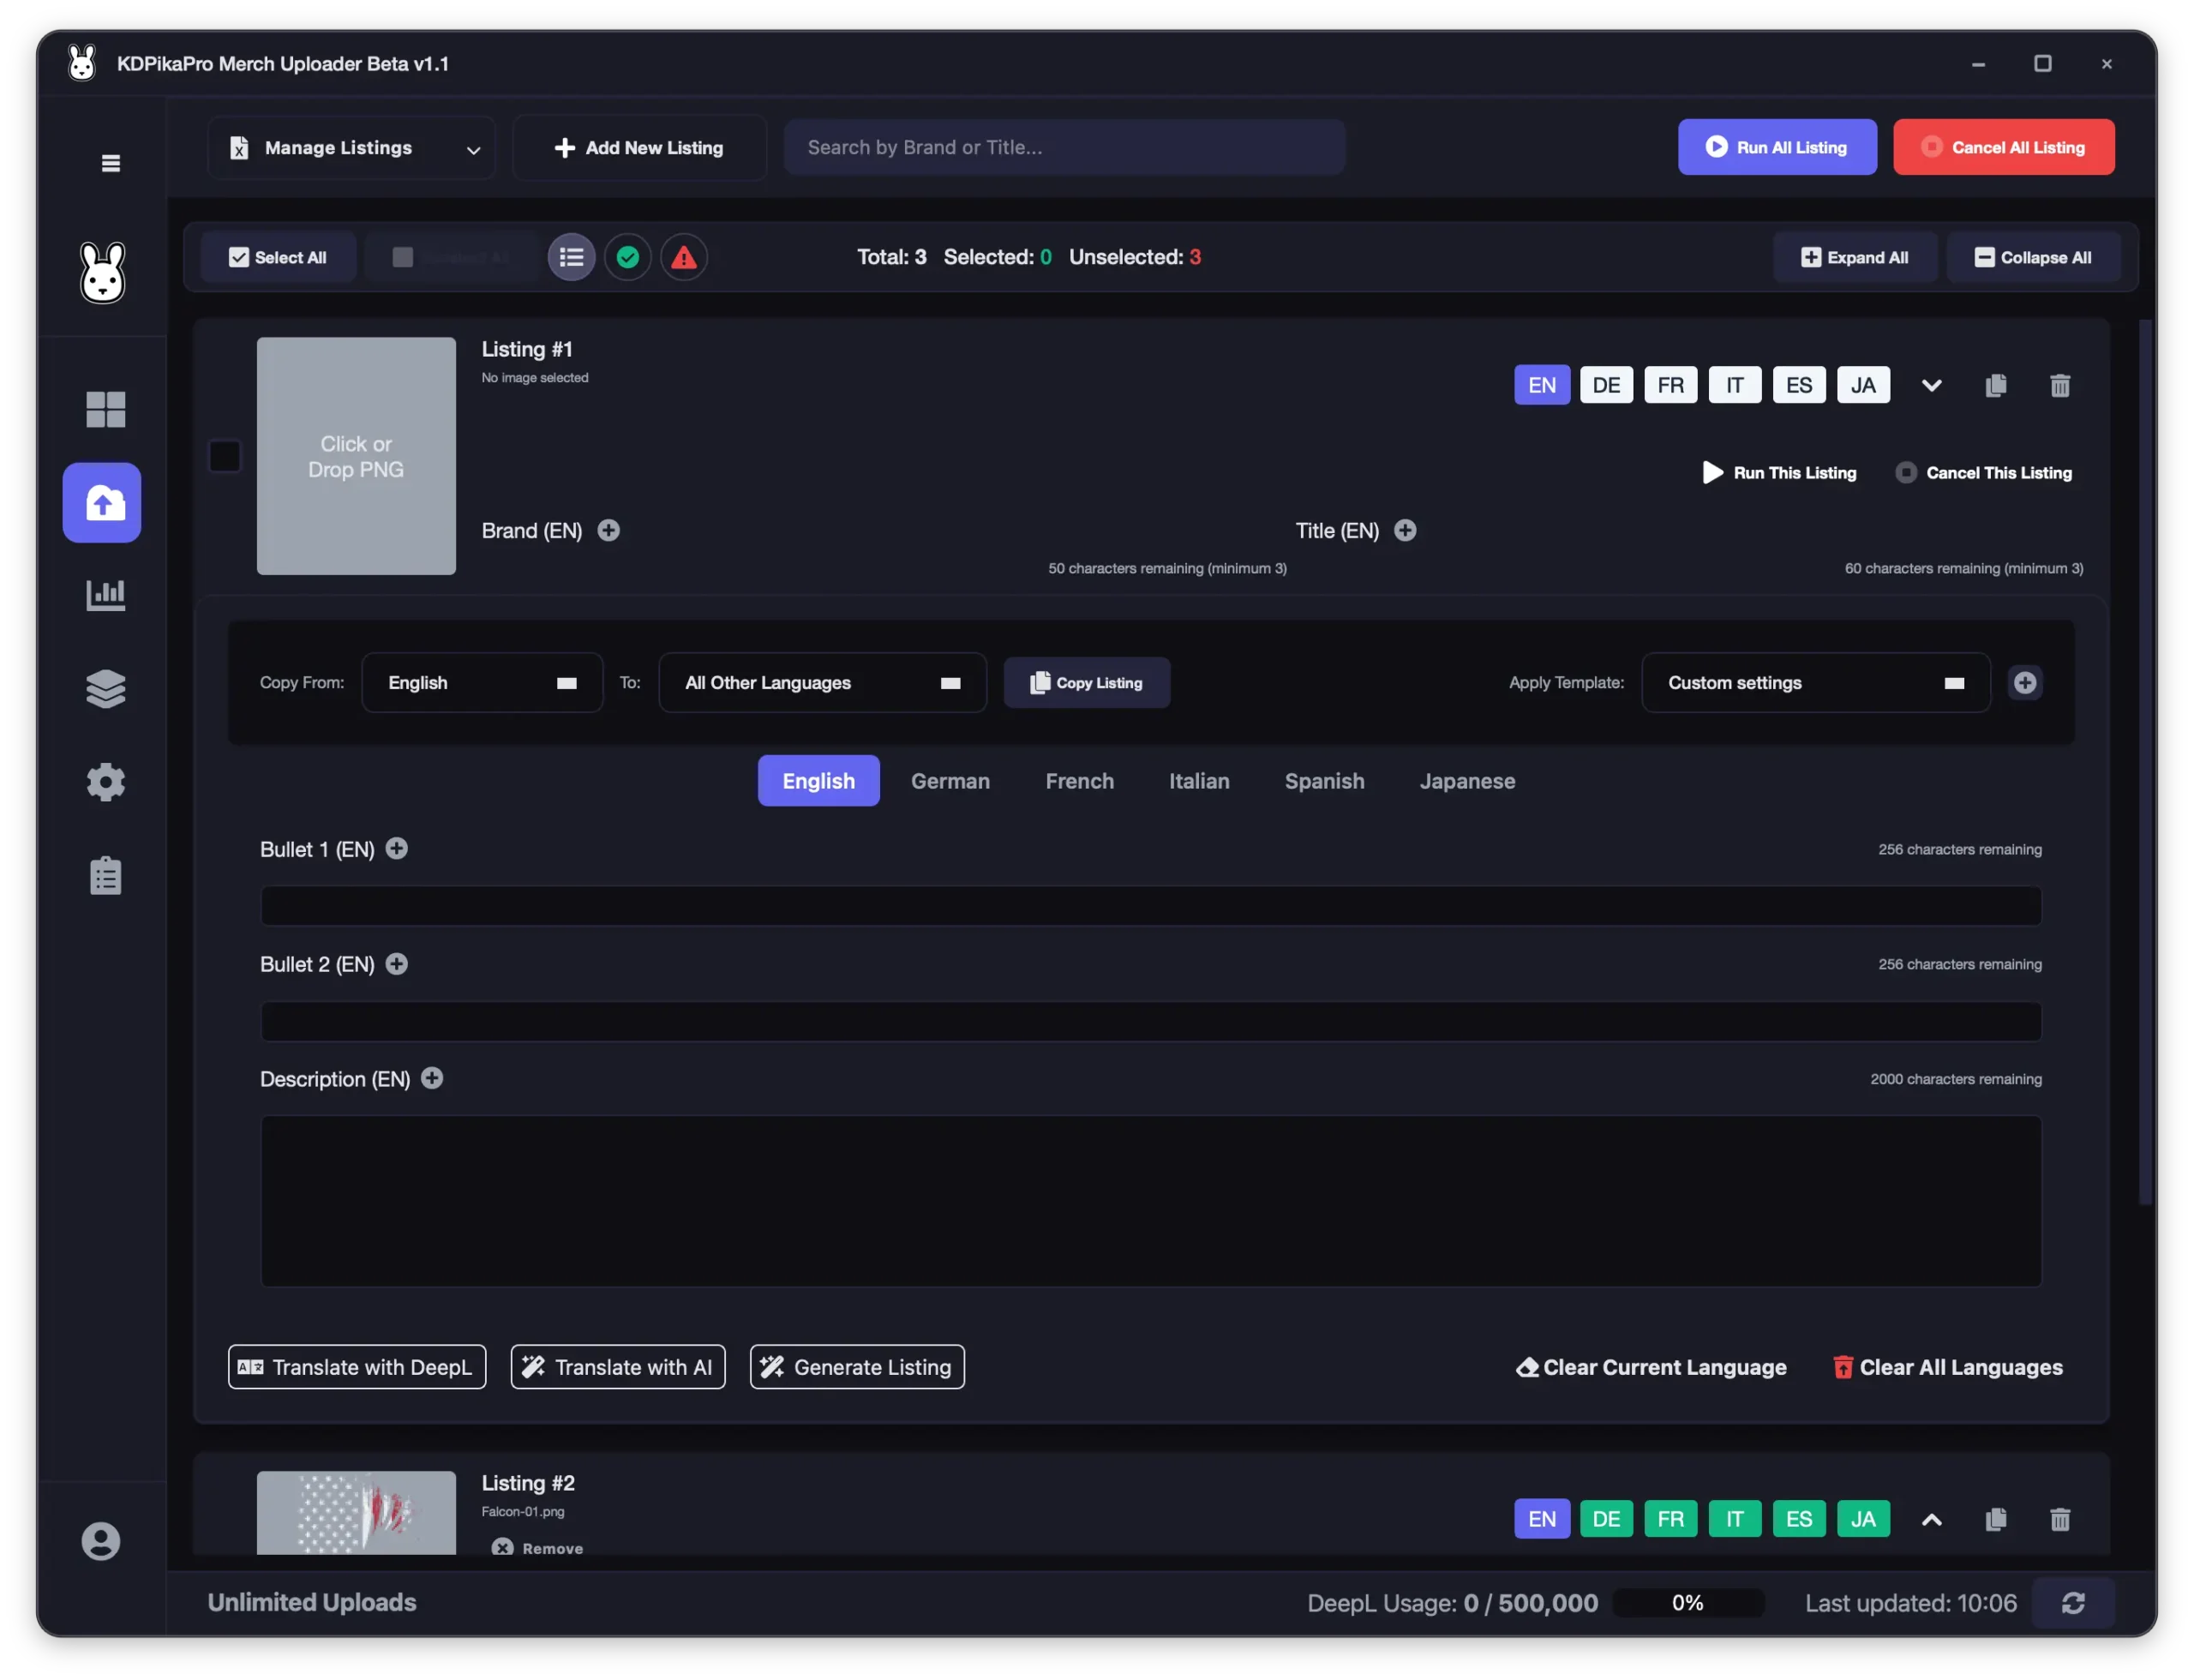Delete Listing #1 via the trash icon
The width and height of the screenshot is (2194, 1680).
pos(2060,385)
